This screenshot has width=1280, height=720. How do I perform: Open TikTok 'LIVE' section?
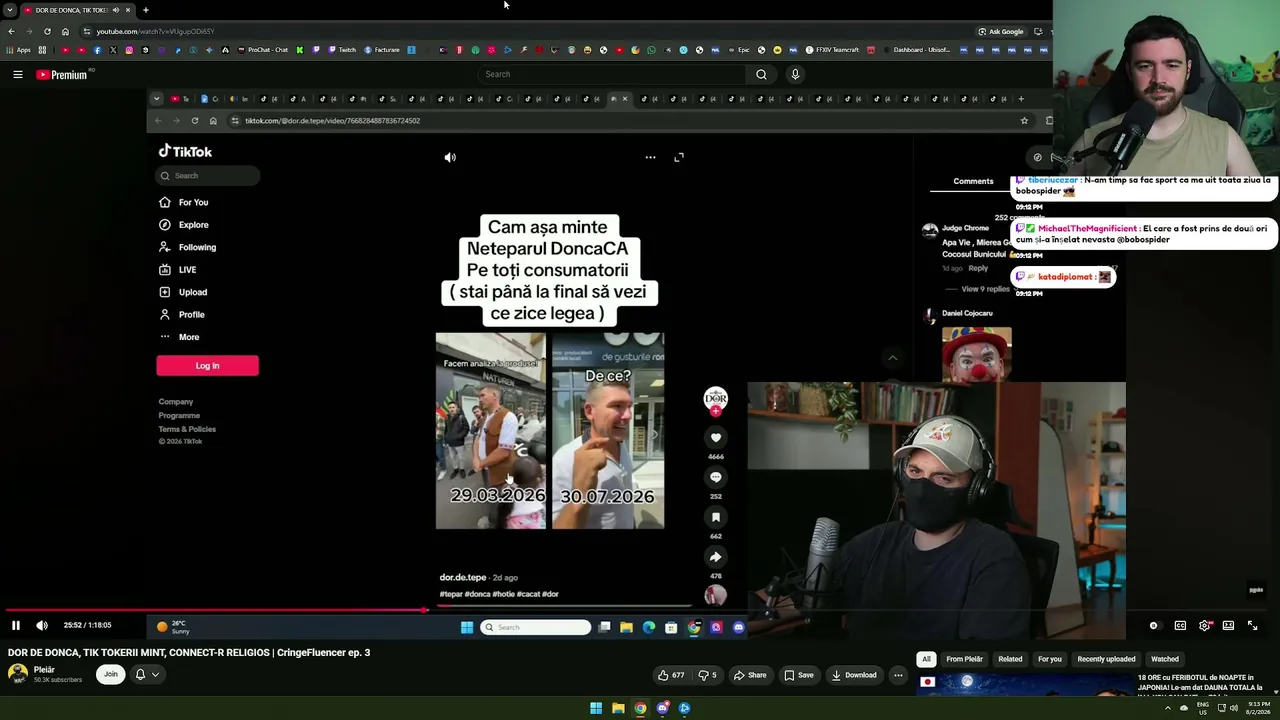click(178, 270)
